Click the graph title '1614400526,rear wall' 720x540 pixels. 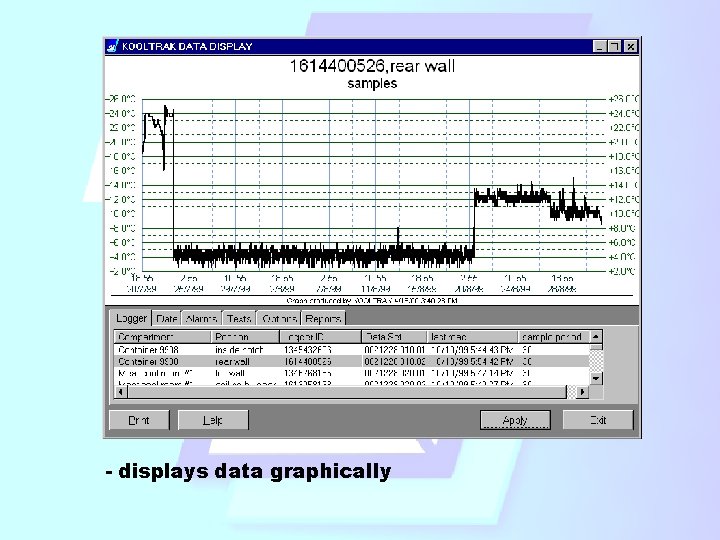point(372,66)
